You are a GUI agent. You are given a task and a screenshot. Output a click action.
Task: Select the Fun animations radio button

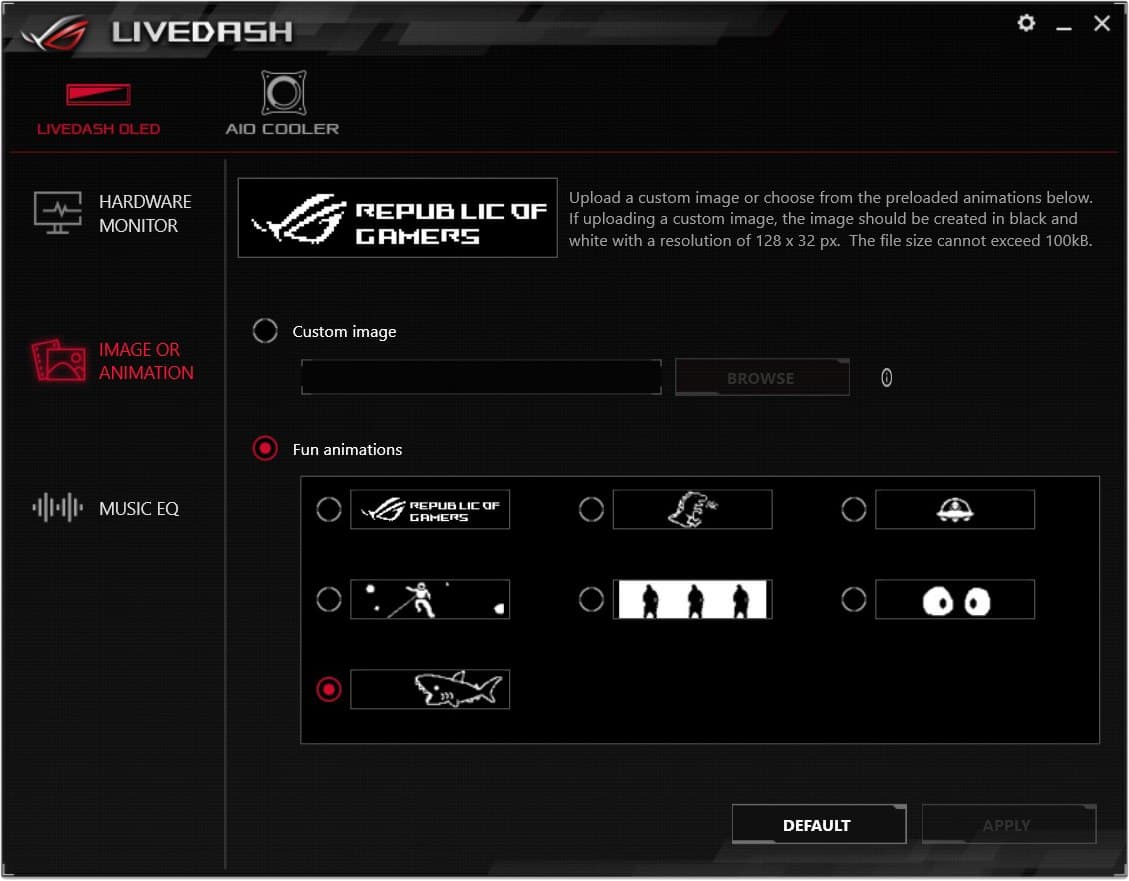point(265,448)
